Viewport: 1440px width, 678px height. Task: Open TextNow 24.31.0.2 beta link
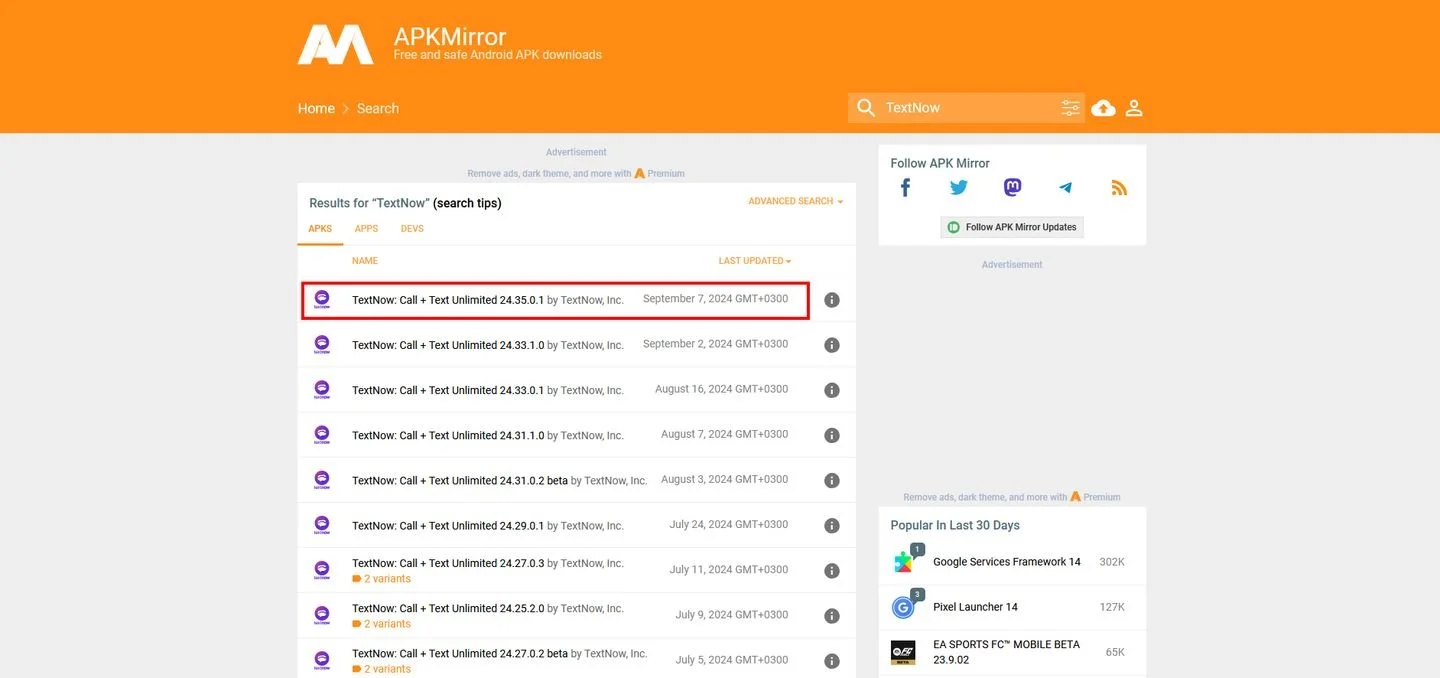[x=460, y=480]
